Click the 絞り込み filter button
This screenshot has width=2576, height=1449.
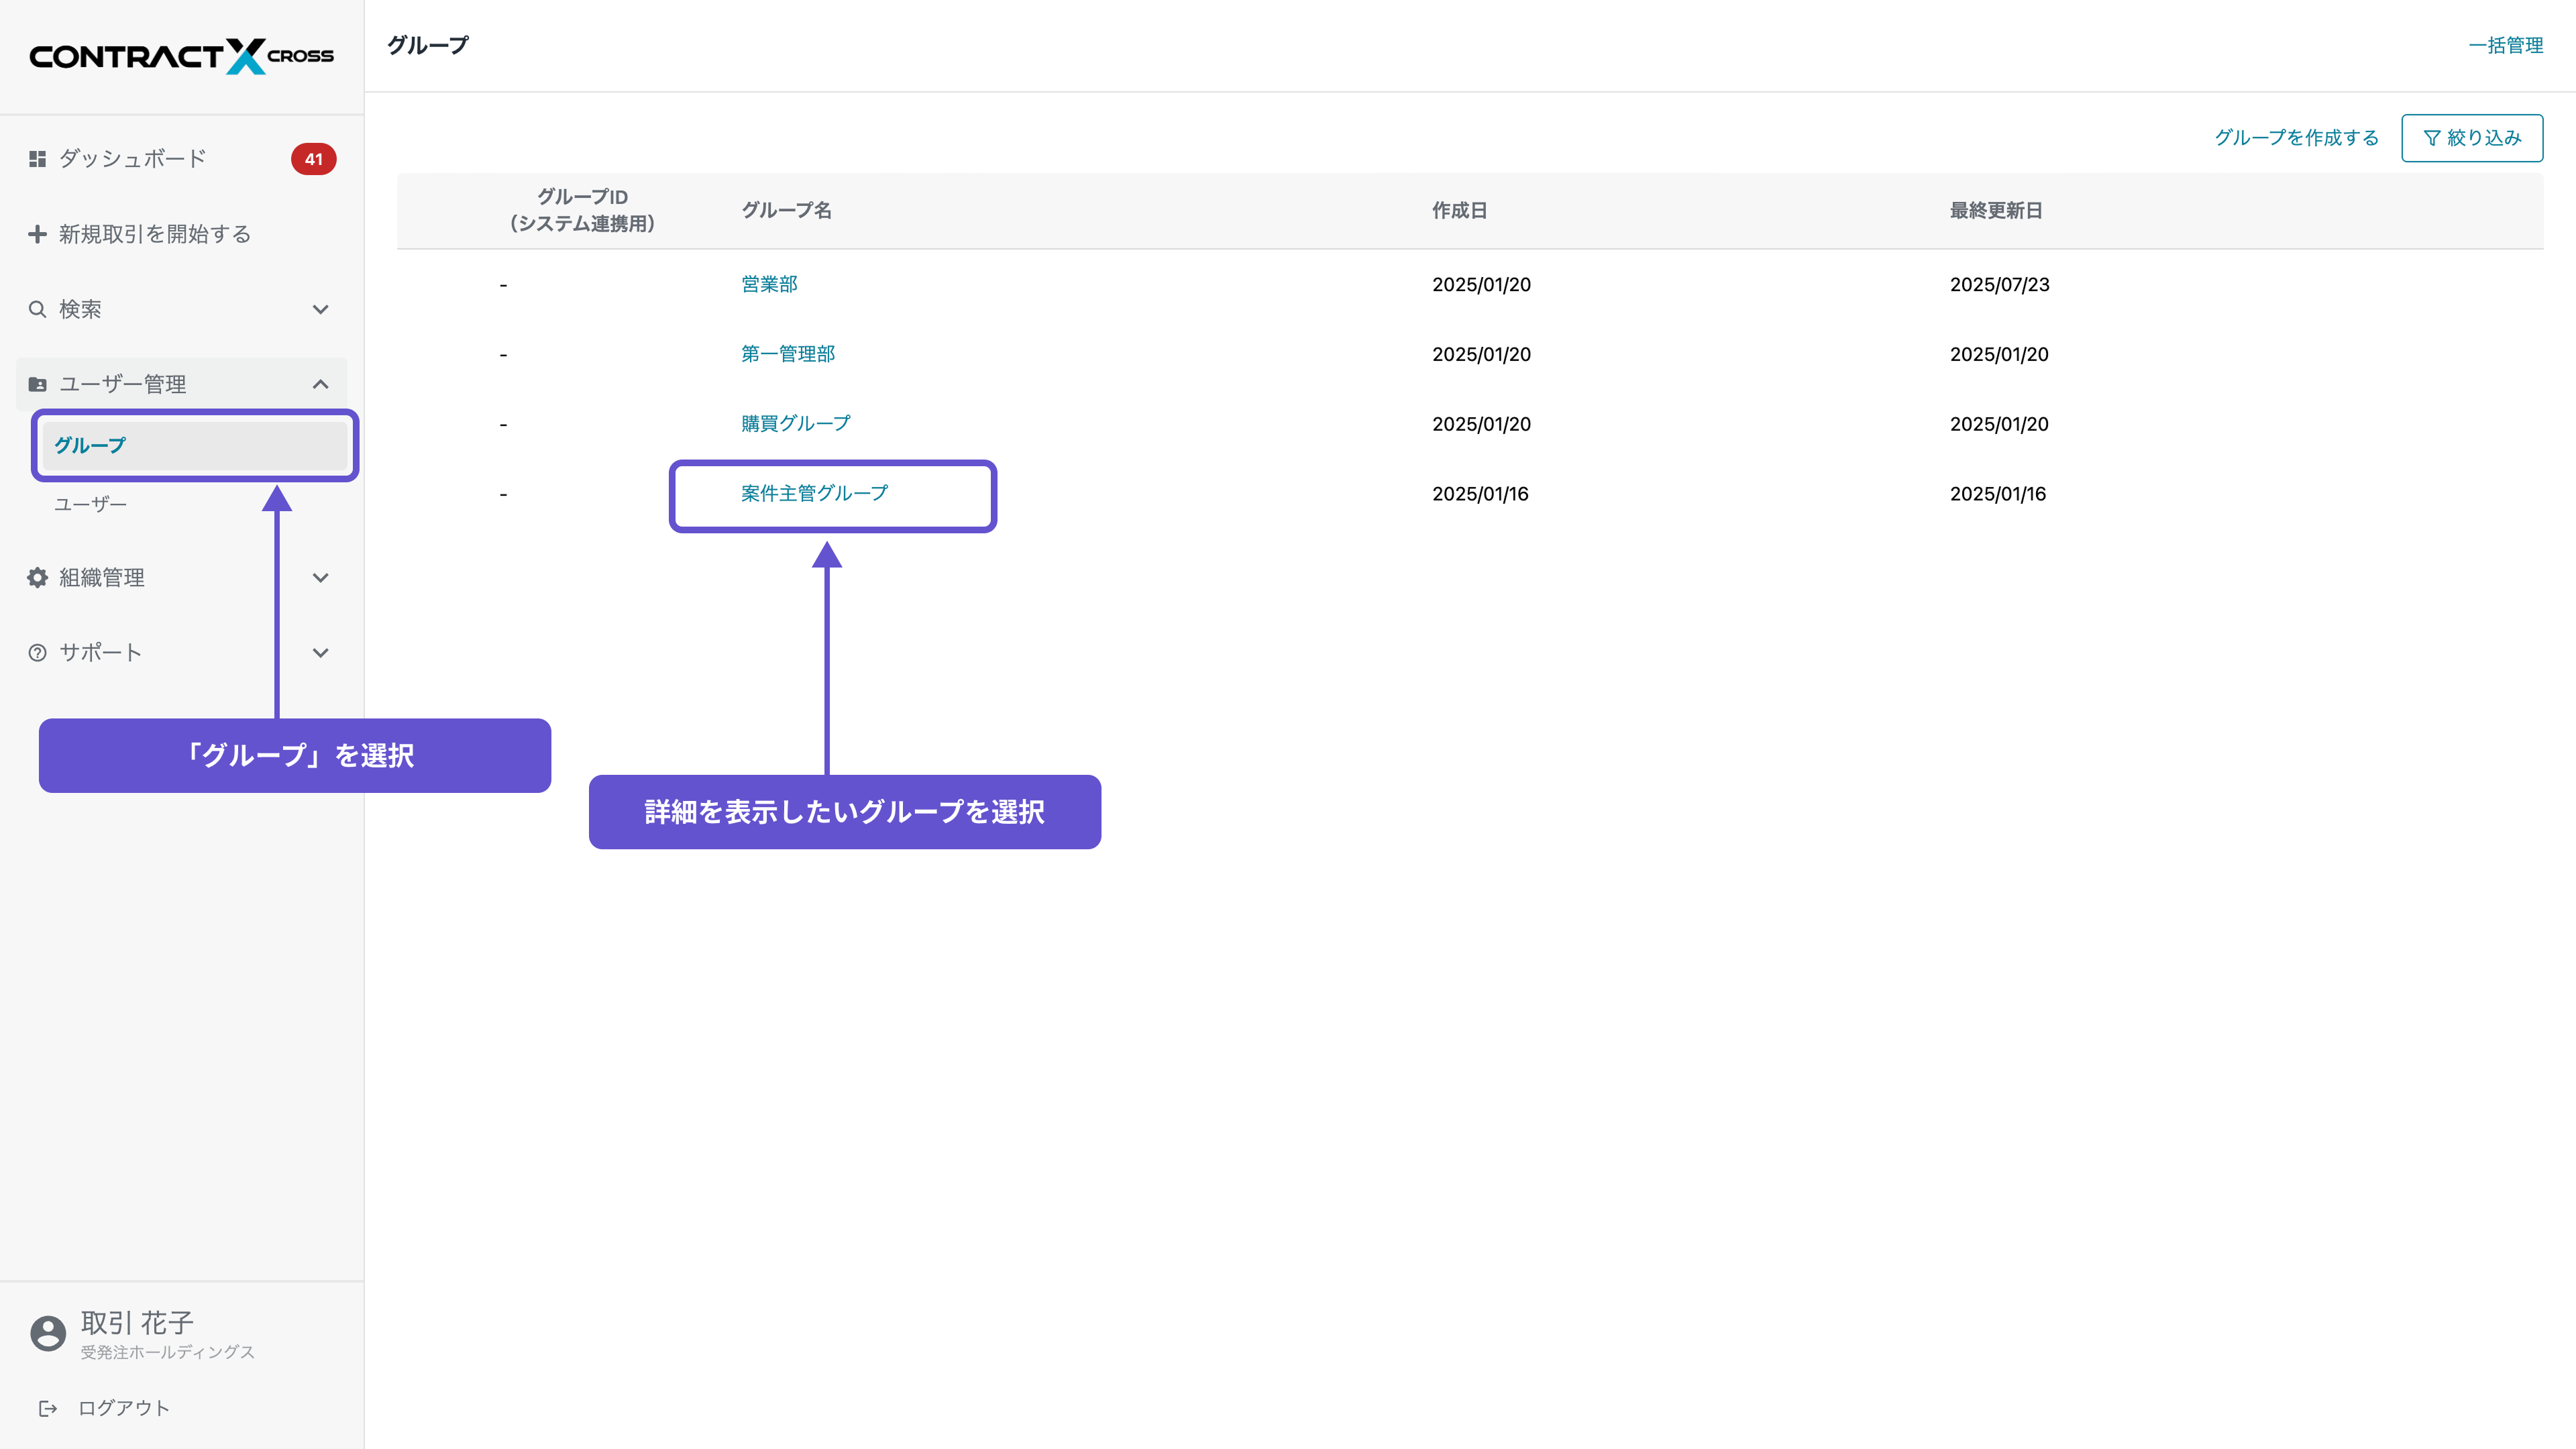pyautogui.click(x=2471, y=138)
